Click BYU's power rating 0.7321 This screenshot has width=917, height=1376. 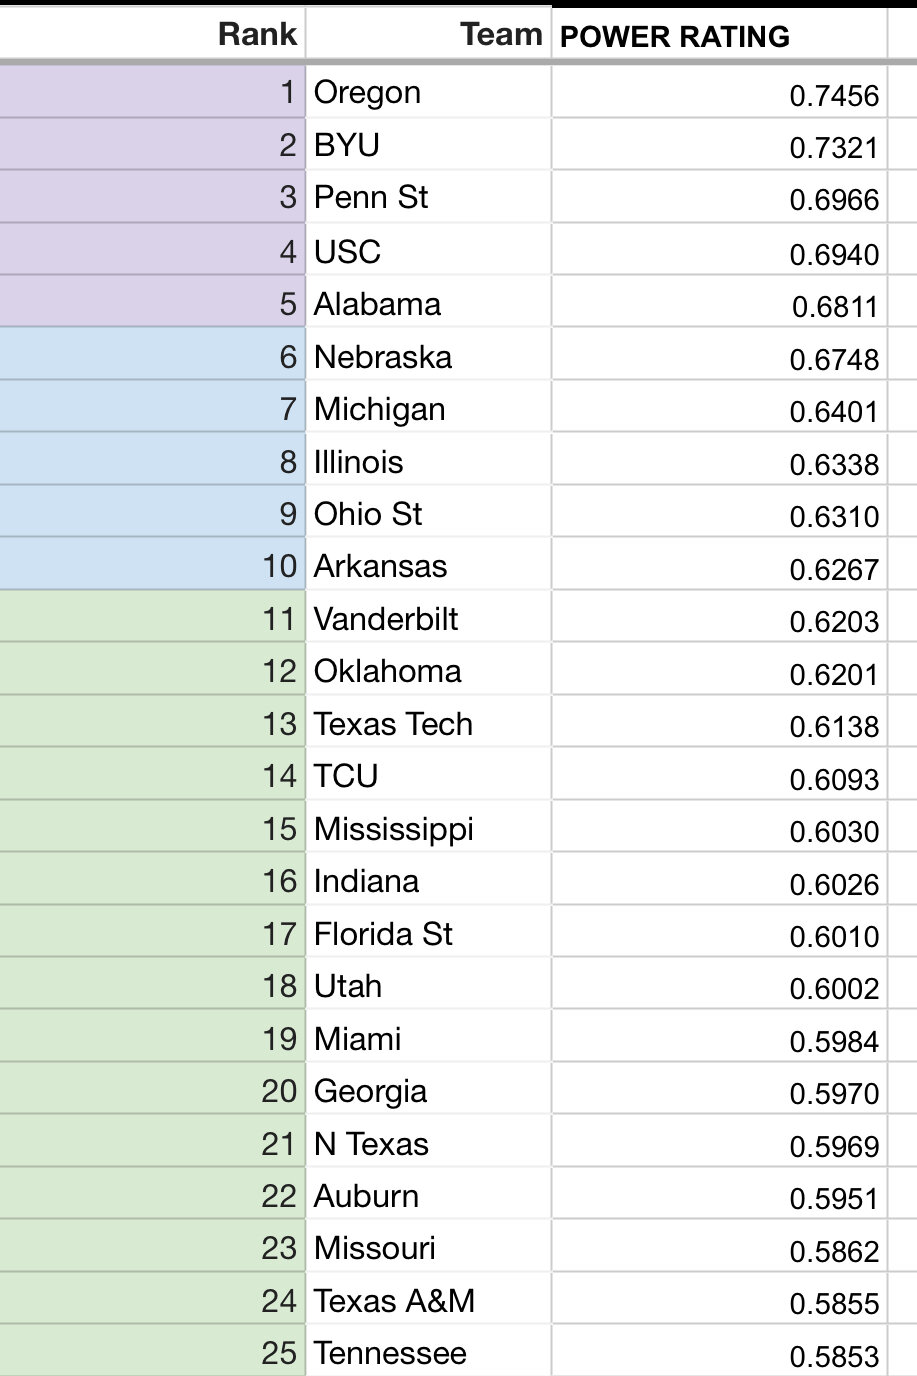click(x=719, y=146)
